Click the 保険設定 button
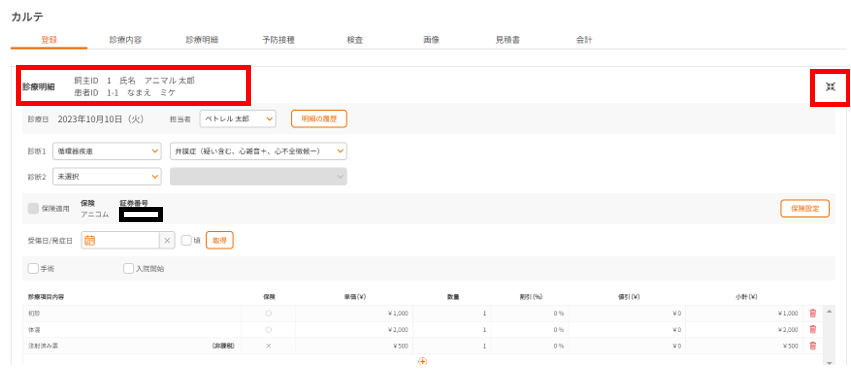The width and height of the screenshot is (851, 381). click(x=805, y=208)
